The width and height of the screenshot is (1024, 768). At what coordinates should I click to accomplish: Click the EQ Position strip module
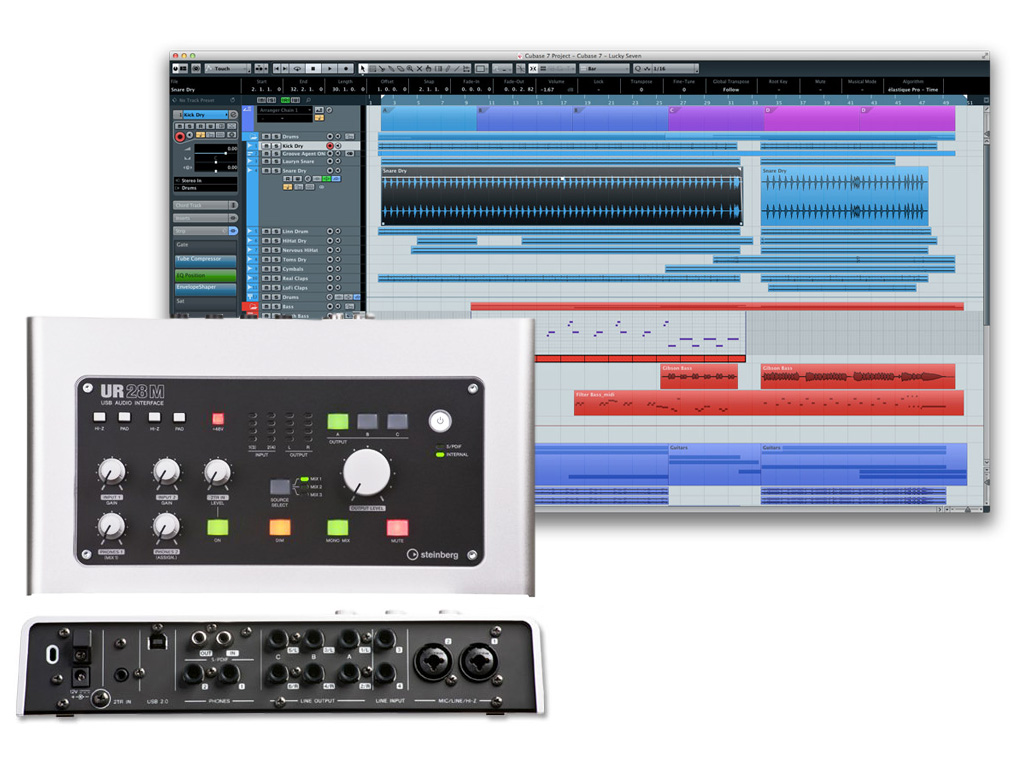(206, 273)
